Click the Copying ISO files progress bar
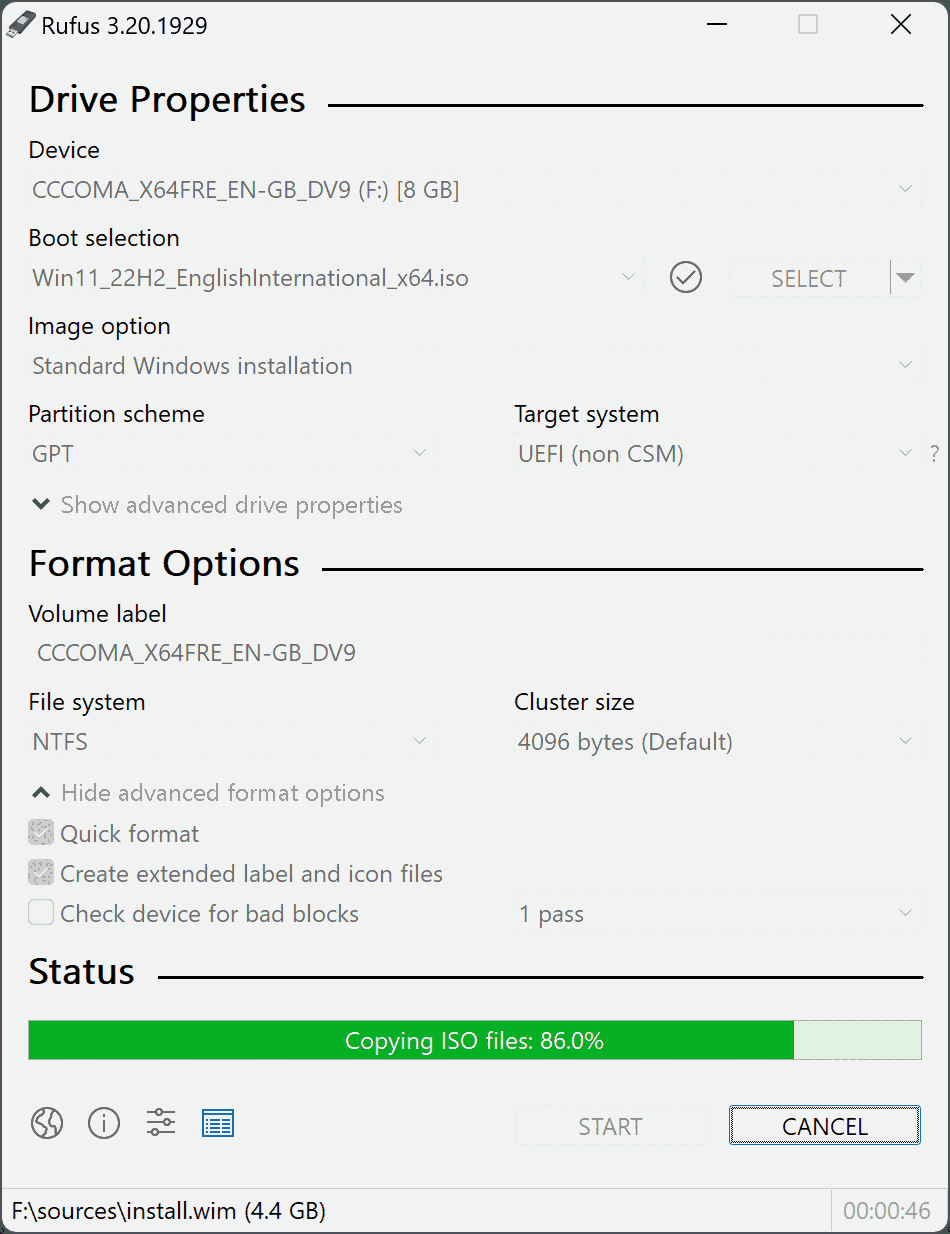Image resolution: width=950 pixels, height=1234 pixels. 475,1040
